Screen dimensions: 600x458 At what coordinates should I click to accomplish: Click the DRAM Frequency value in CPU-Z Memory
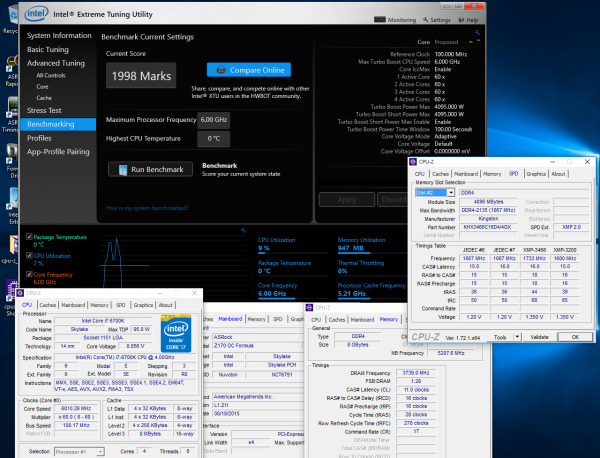(416, 373)
